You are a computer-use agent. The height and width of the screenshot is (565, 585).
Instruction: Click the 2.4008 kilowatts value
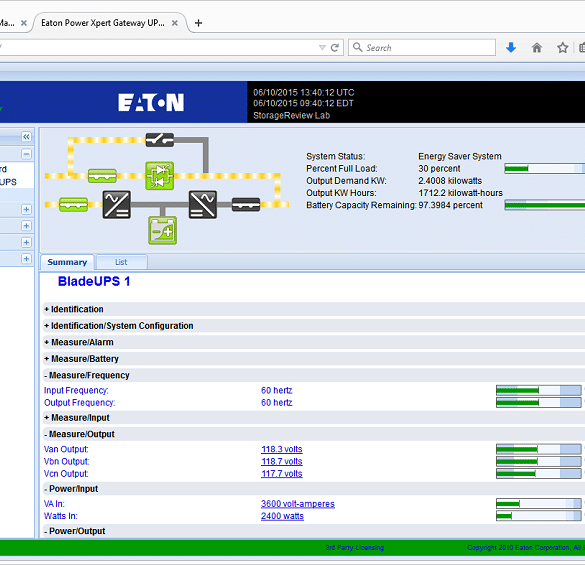[x=450, y=181]
